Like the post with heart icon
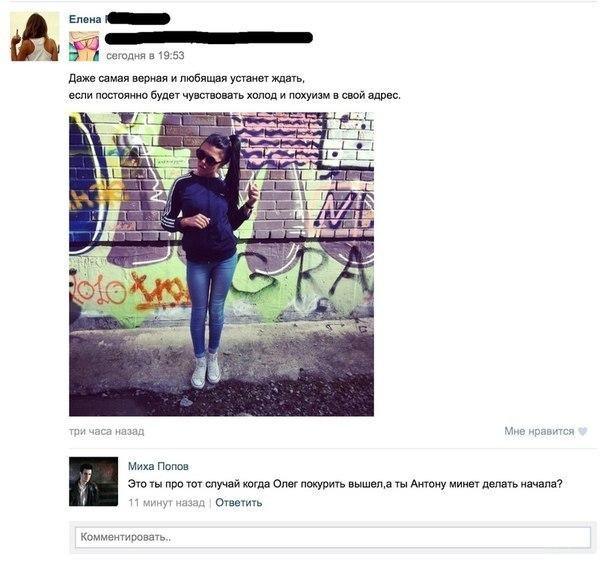 point(582,431)
